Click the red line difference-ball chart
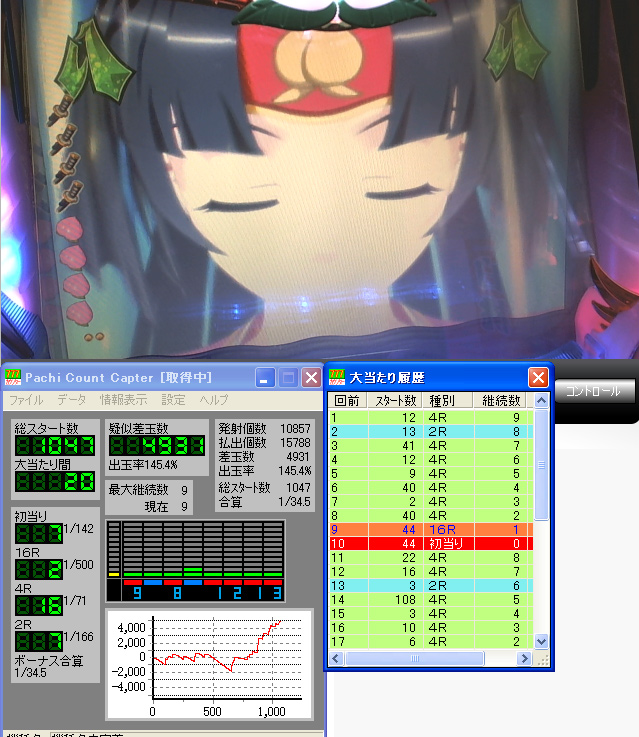Image resolution: width=639 pixels, height=737 pixels. tap(209, 664)
